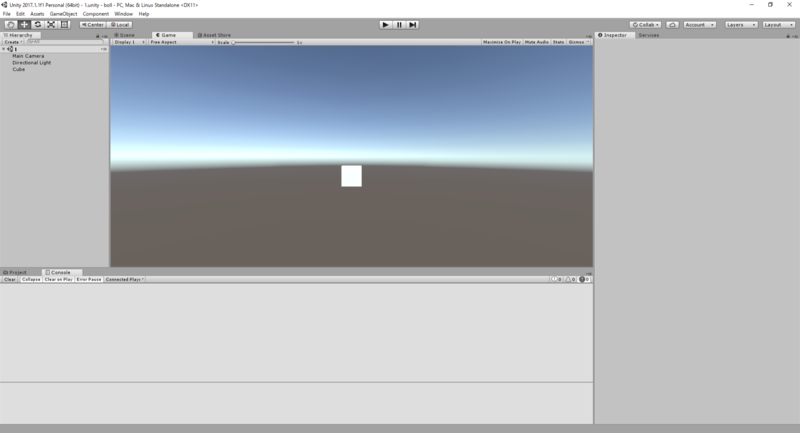Open the Hierarchy panel options menu
Viewport: 800px width, 433px height.
point(105,36)
